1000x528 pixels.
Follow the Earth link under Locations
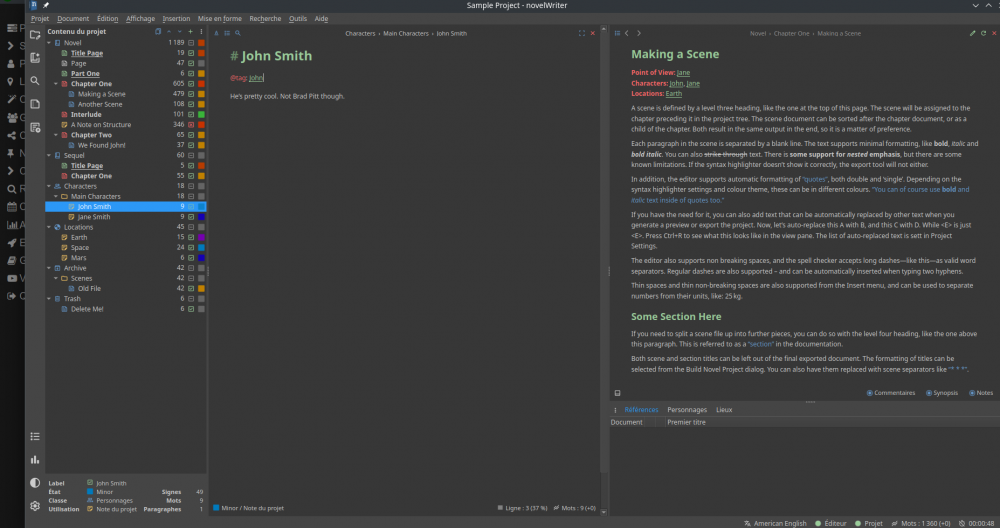(x=674, y=93)
